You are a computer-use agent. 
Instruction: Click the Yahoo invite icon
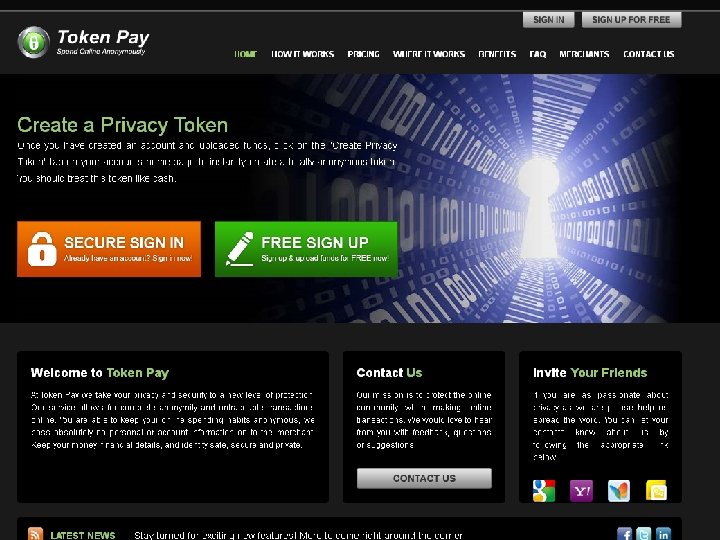(581, 490)
